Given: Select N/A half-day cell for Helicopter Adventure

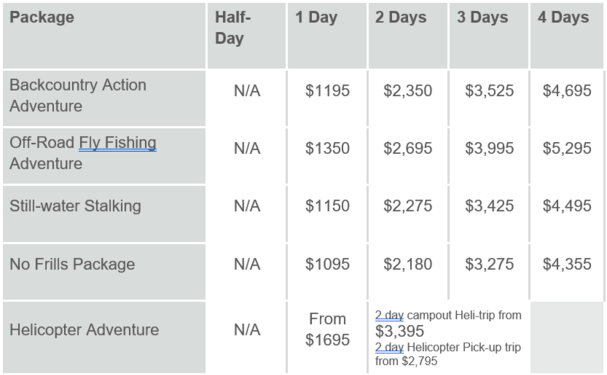Looking at the screenshot, I should (x=247, y=330).
